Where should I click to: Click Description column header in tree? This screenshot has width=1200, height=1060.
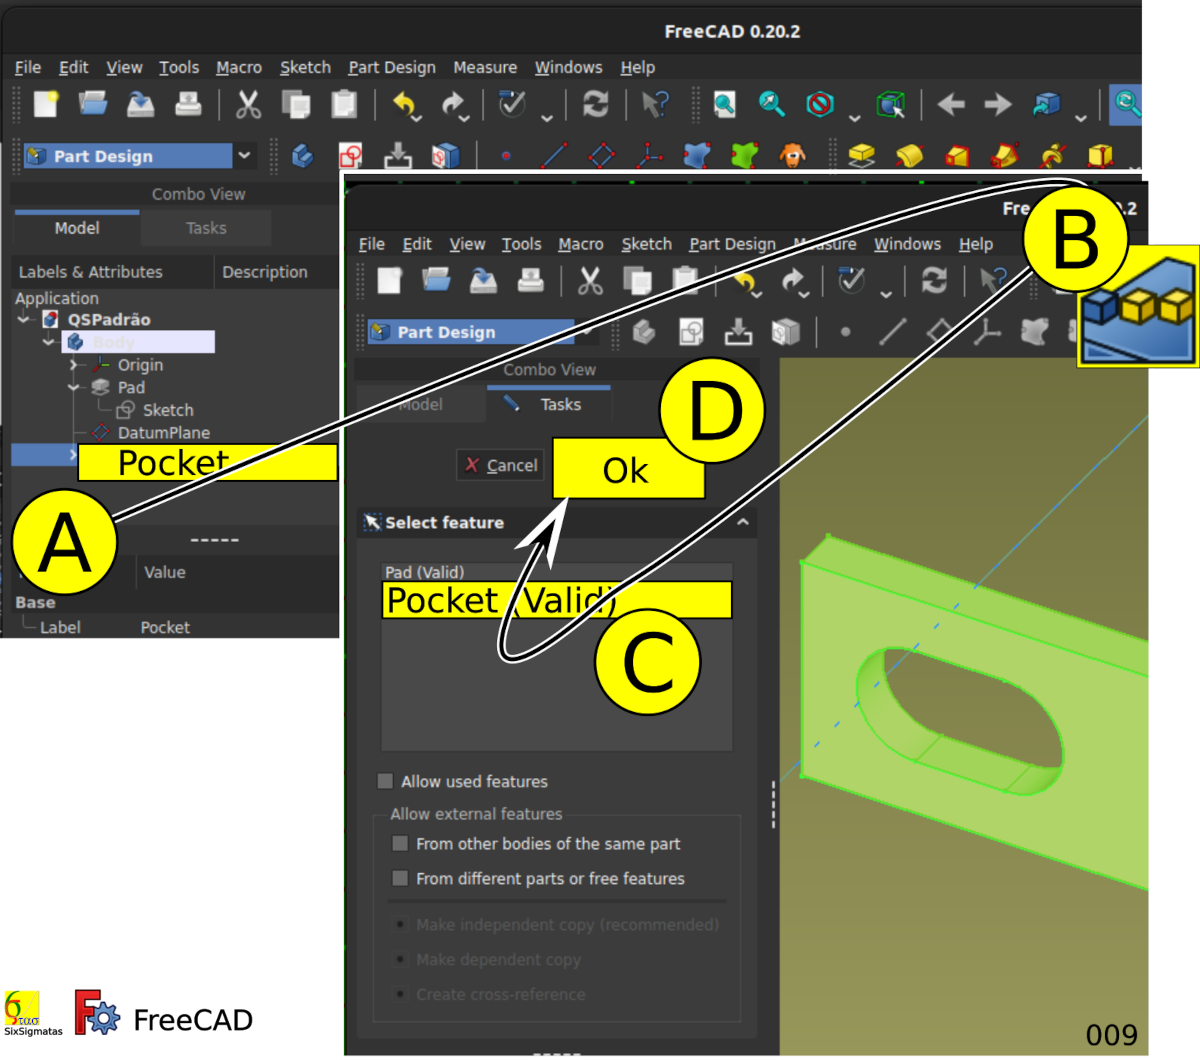point(265,272)
